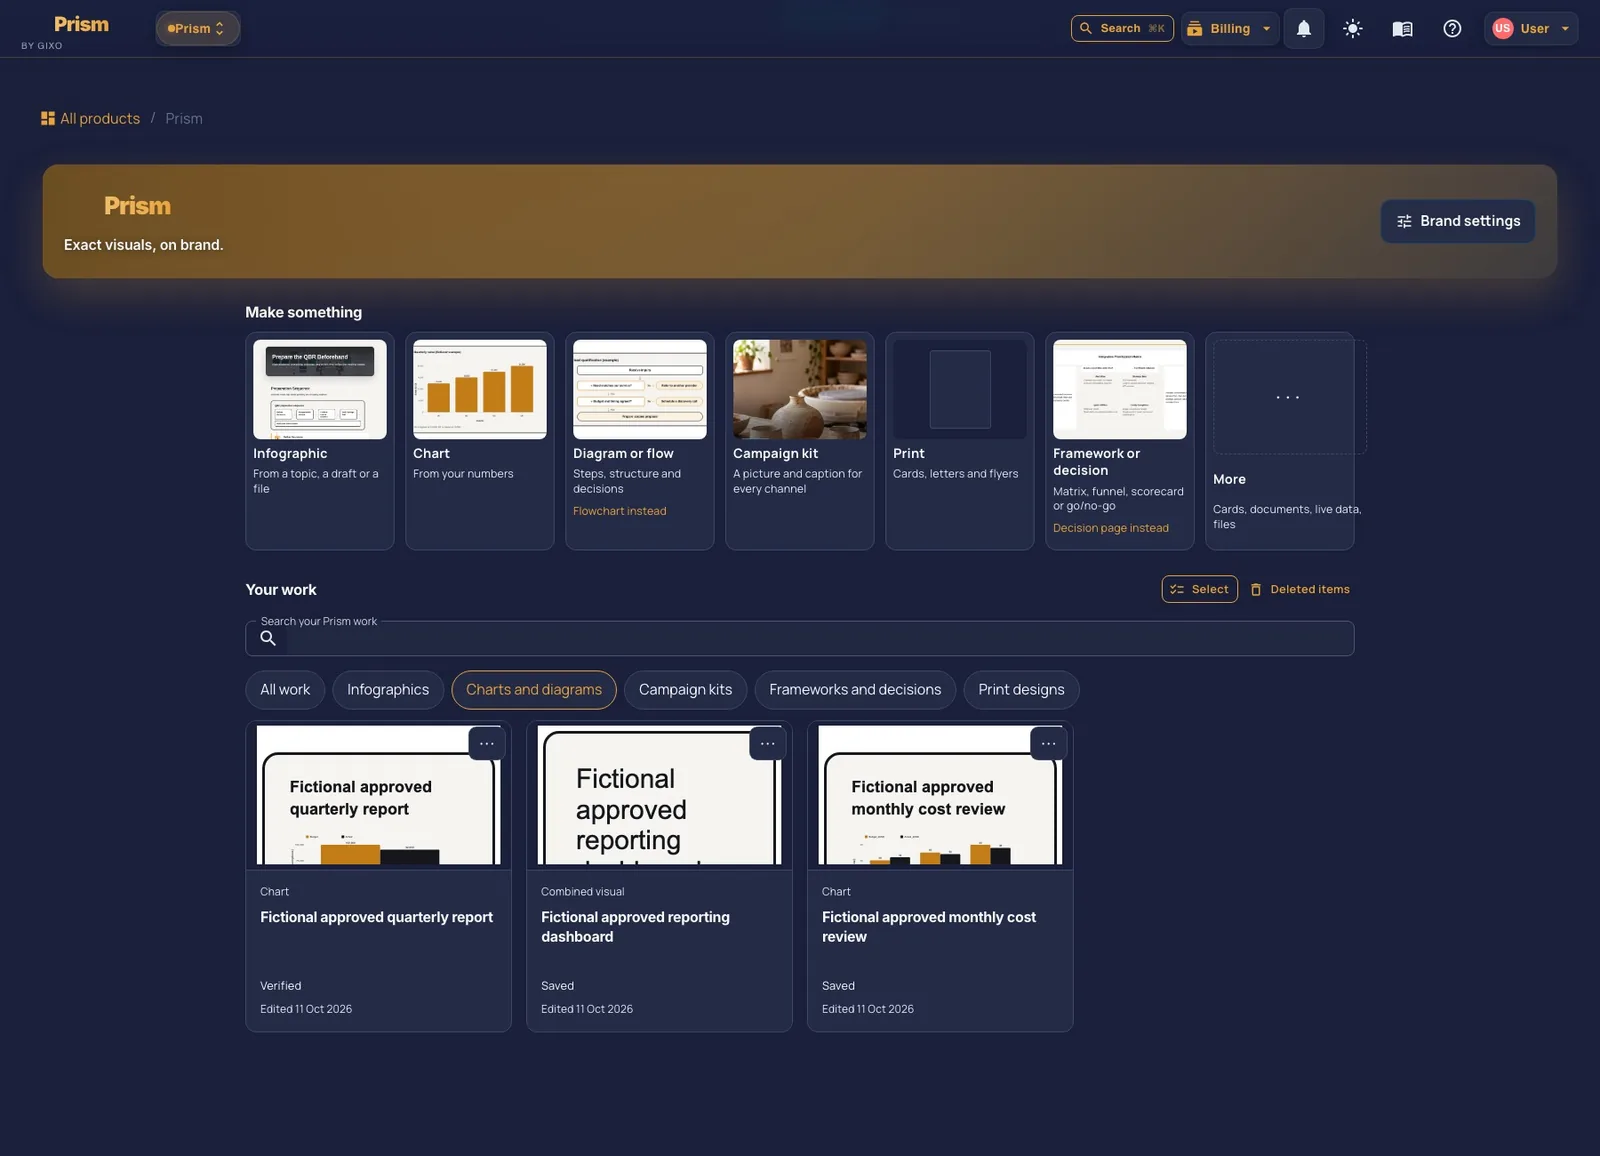The width and height of the screenshot is (1600, 1156).
Task: Click the Select button in Your work
Action: coord(1200,590)
